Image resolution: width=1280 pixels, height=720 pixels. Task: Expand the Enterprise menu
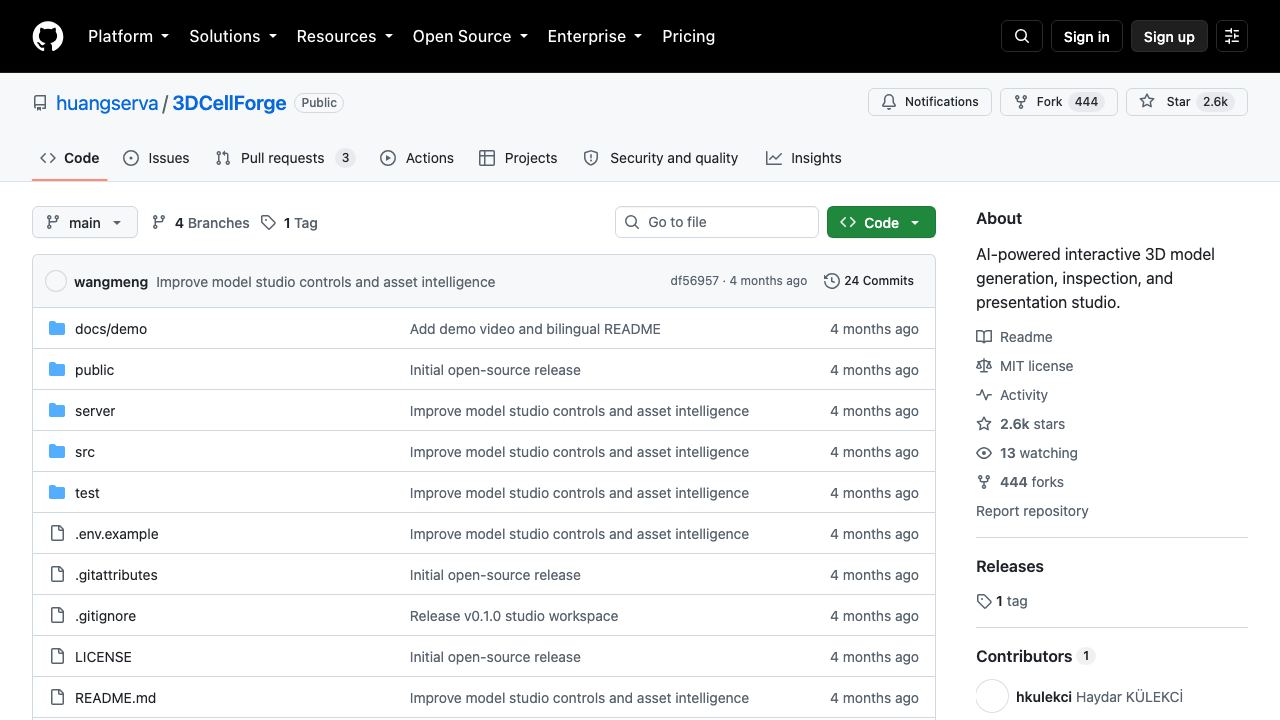(594, 36)
